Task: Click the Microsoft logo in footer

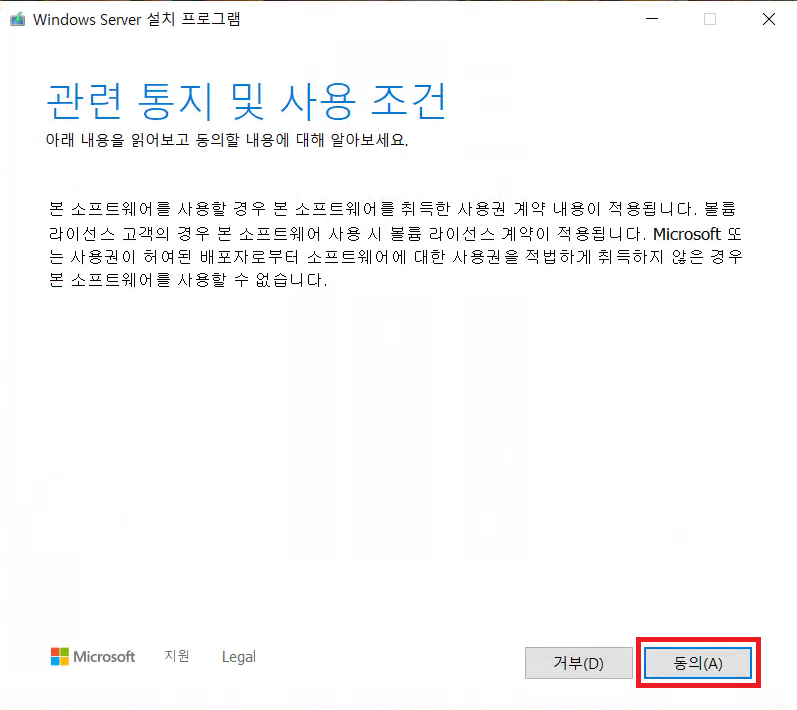Action: coord(93,656)
